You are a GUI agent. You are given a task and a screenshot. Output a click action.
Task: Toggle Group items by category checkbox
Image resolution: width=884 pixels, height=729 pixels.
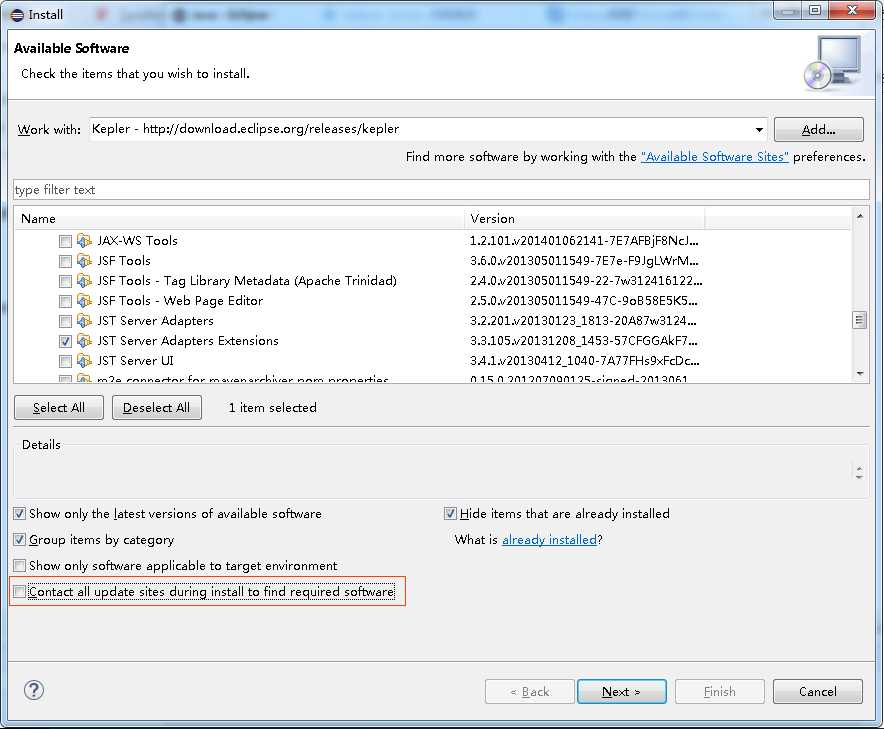[x=20, y=540]
